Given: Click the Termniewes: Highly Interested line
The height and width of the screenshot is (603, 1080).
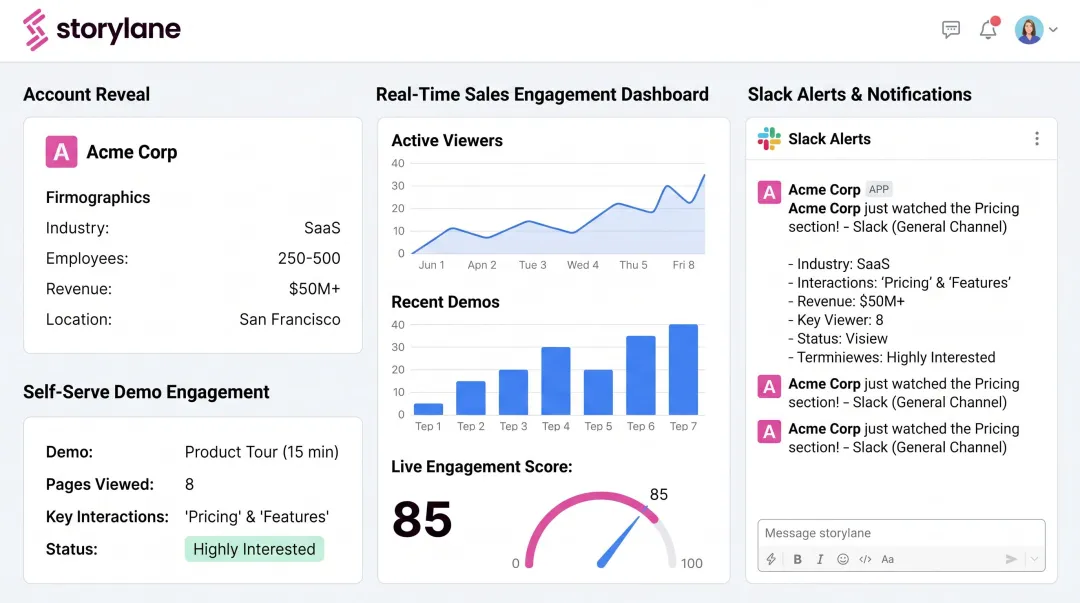Looking at the screenshot, I should click(x=892, y=358).
